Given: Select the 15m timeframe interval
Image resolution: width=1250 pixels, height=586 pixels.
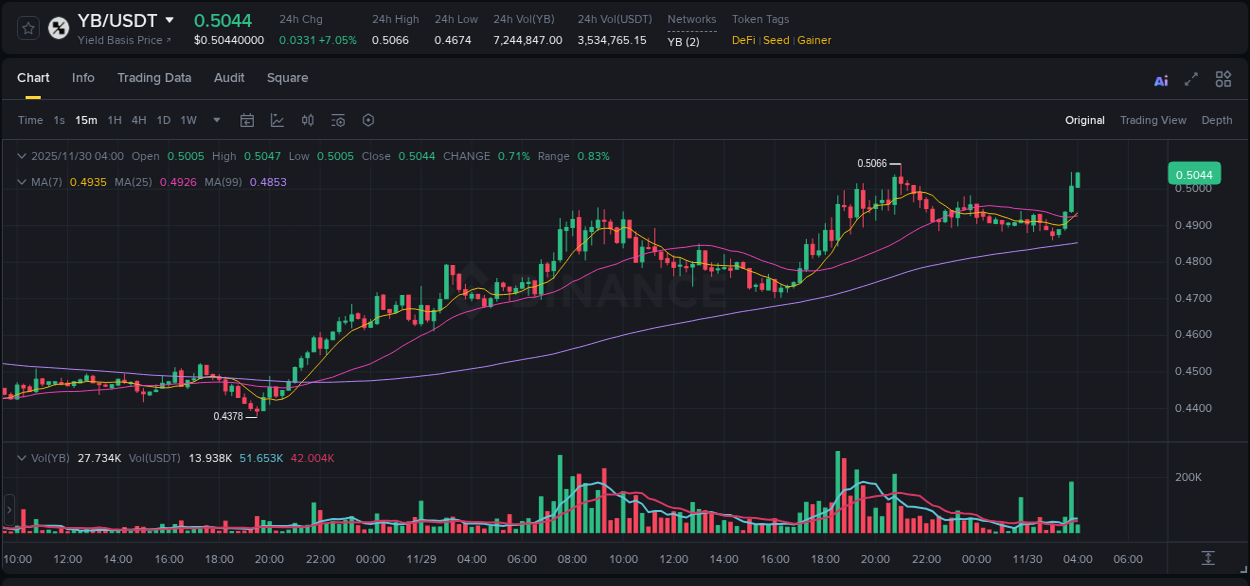Looking at the screenshot, I should pyautogui.click(x=86, y=120).
